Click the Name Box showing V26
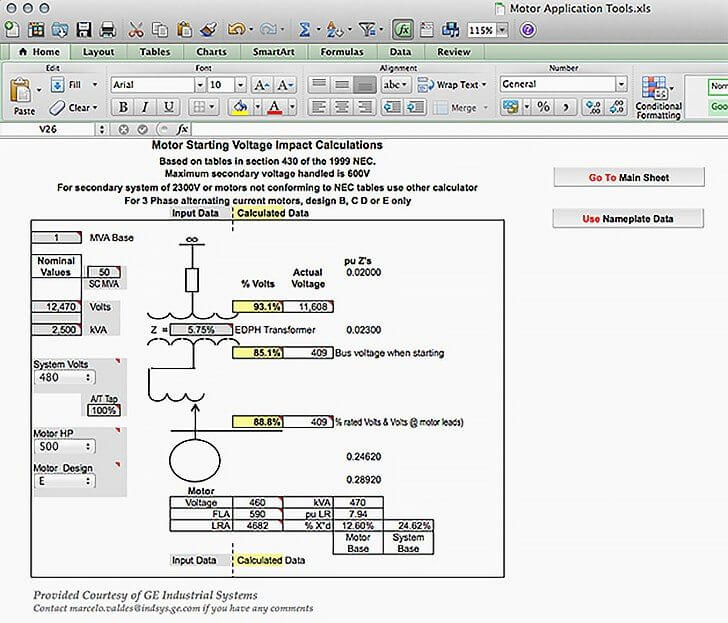This screenshot has width=728, height=623. coord(48,130)
